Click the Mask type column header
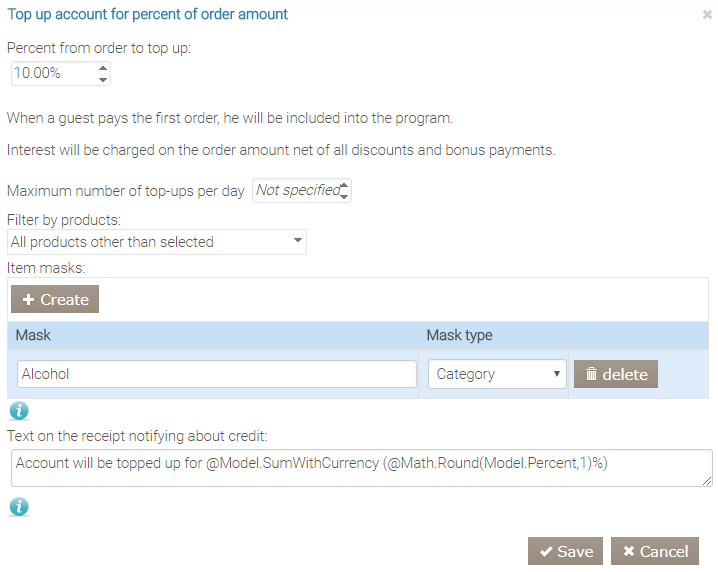 pos(493,335)
